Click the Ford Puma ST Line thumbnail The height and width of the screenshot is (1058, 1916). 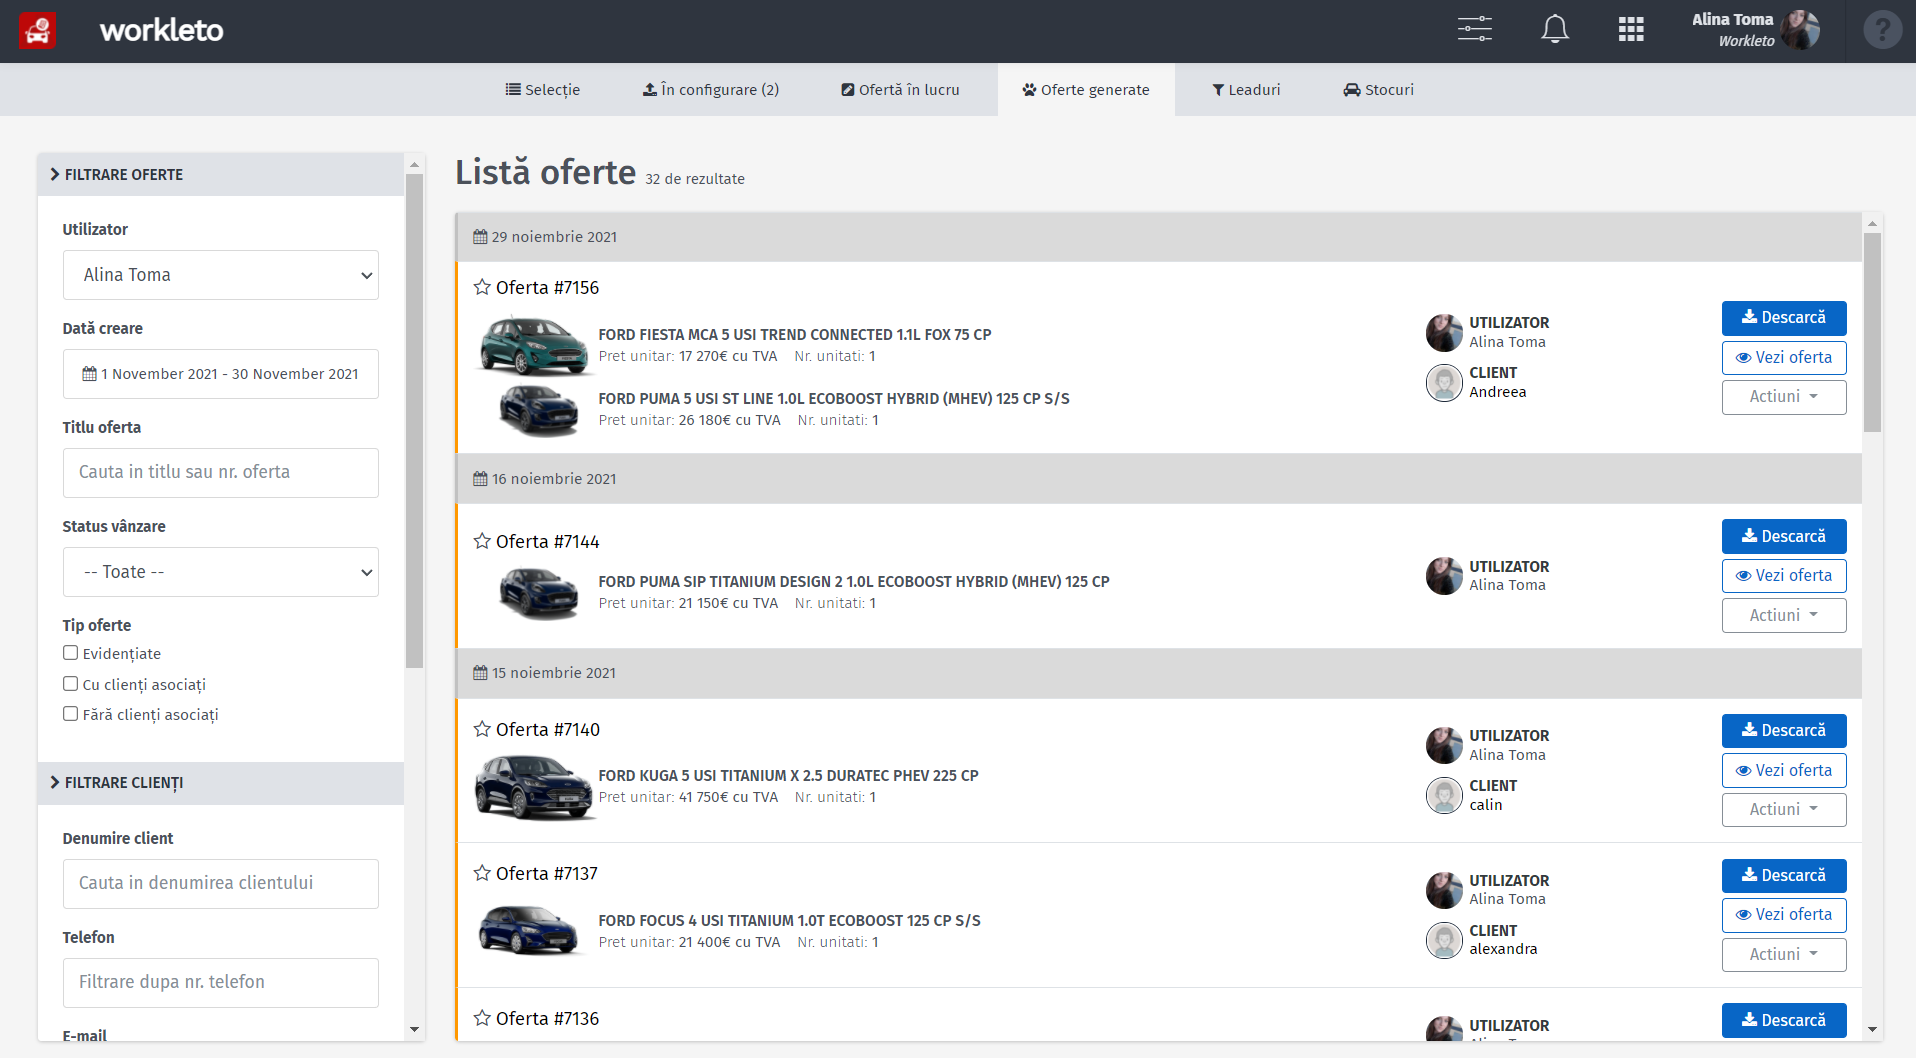pyautogui.click(x=539, y=410)
